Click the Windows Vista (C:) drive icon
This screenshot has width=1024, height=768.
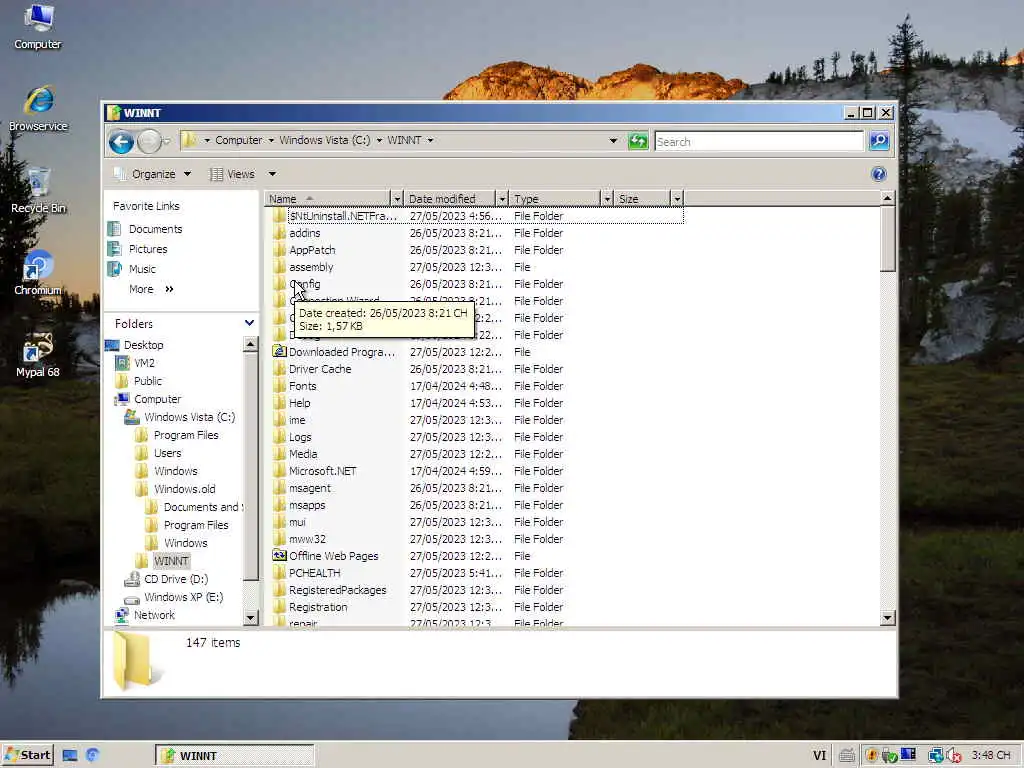point(132,417)
